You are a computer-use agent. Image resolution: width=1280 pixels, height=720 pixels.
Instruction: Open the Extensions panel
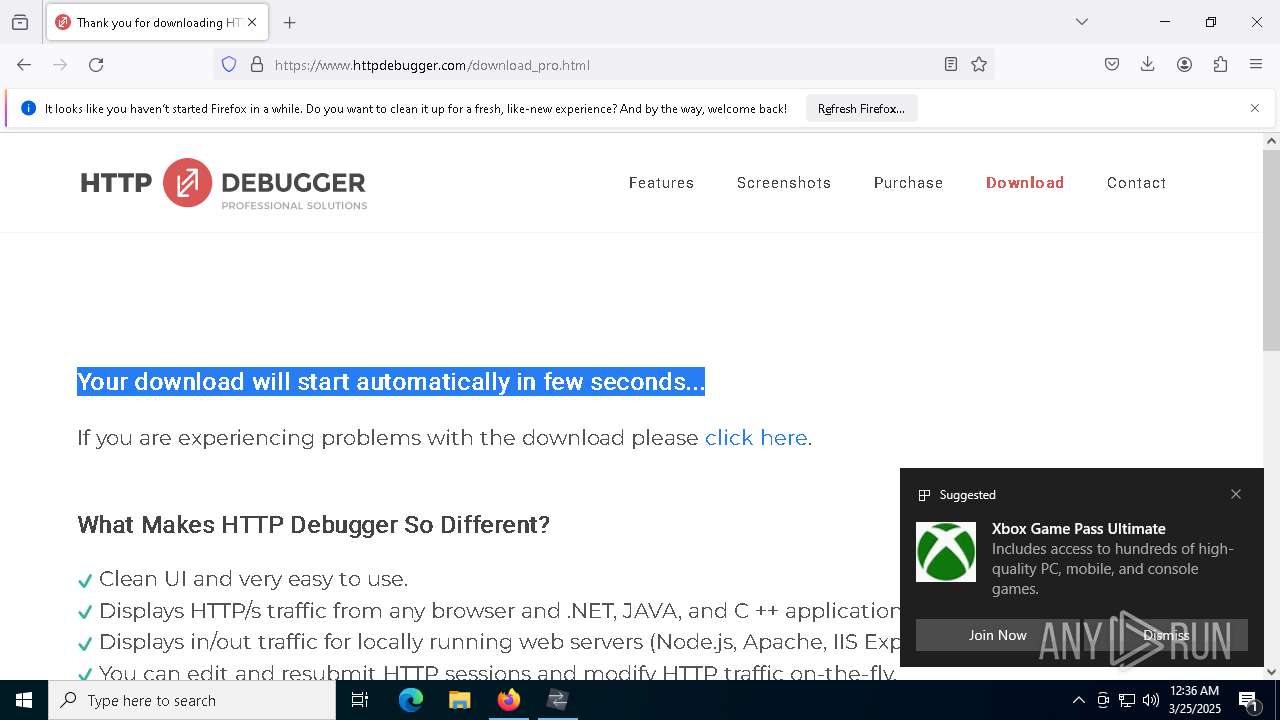click(1220, 65)
